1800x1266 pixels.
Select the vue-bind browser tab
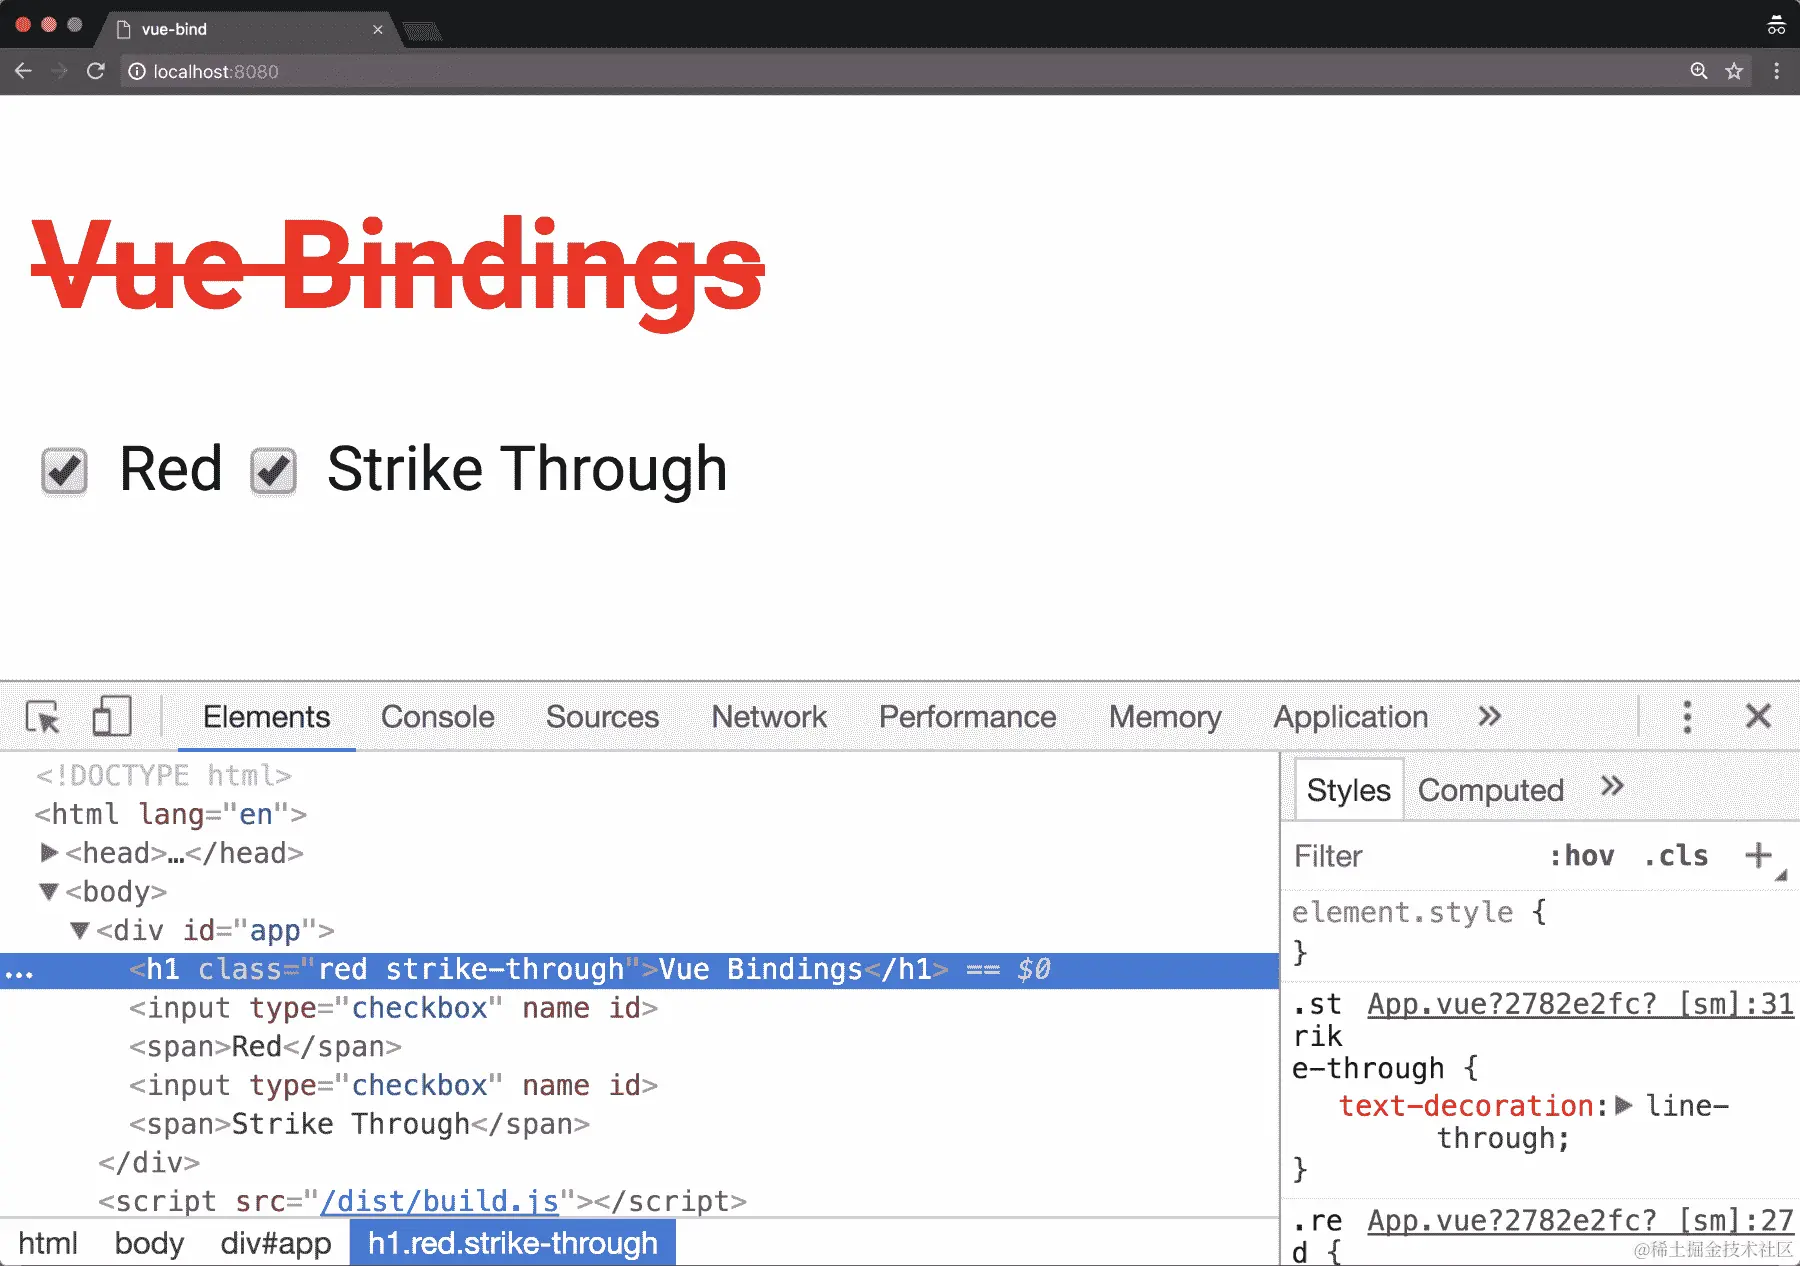point(250,29)
